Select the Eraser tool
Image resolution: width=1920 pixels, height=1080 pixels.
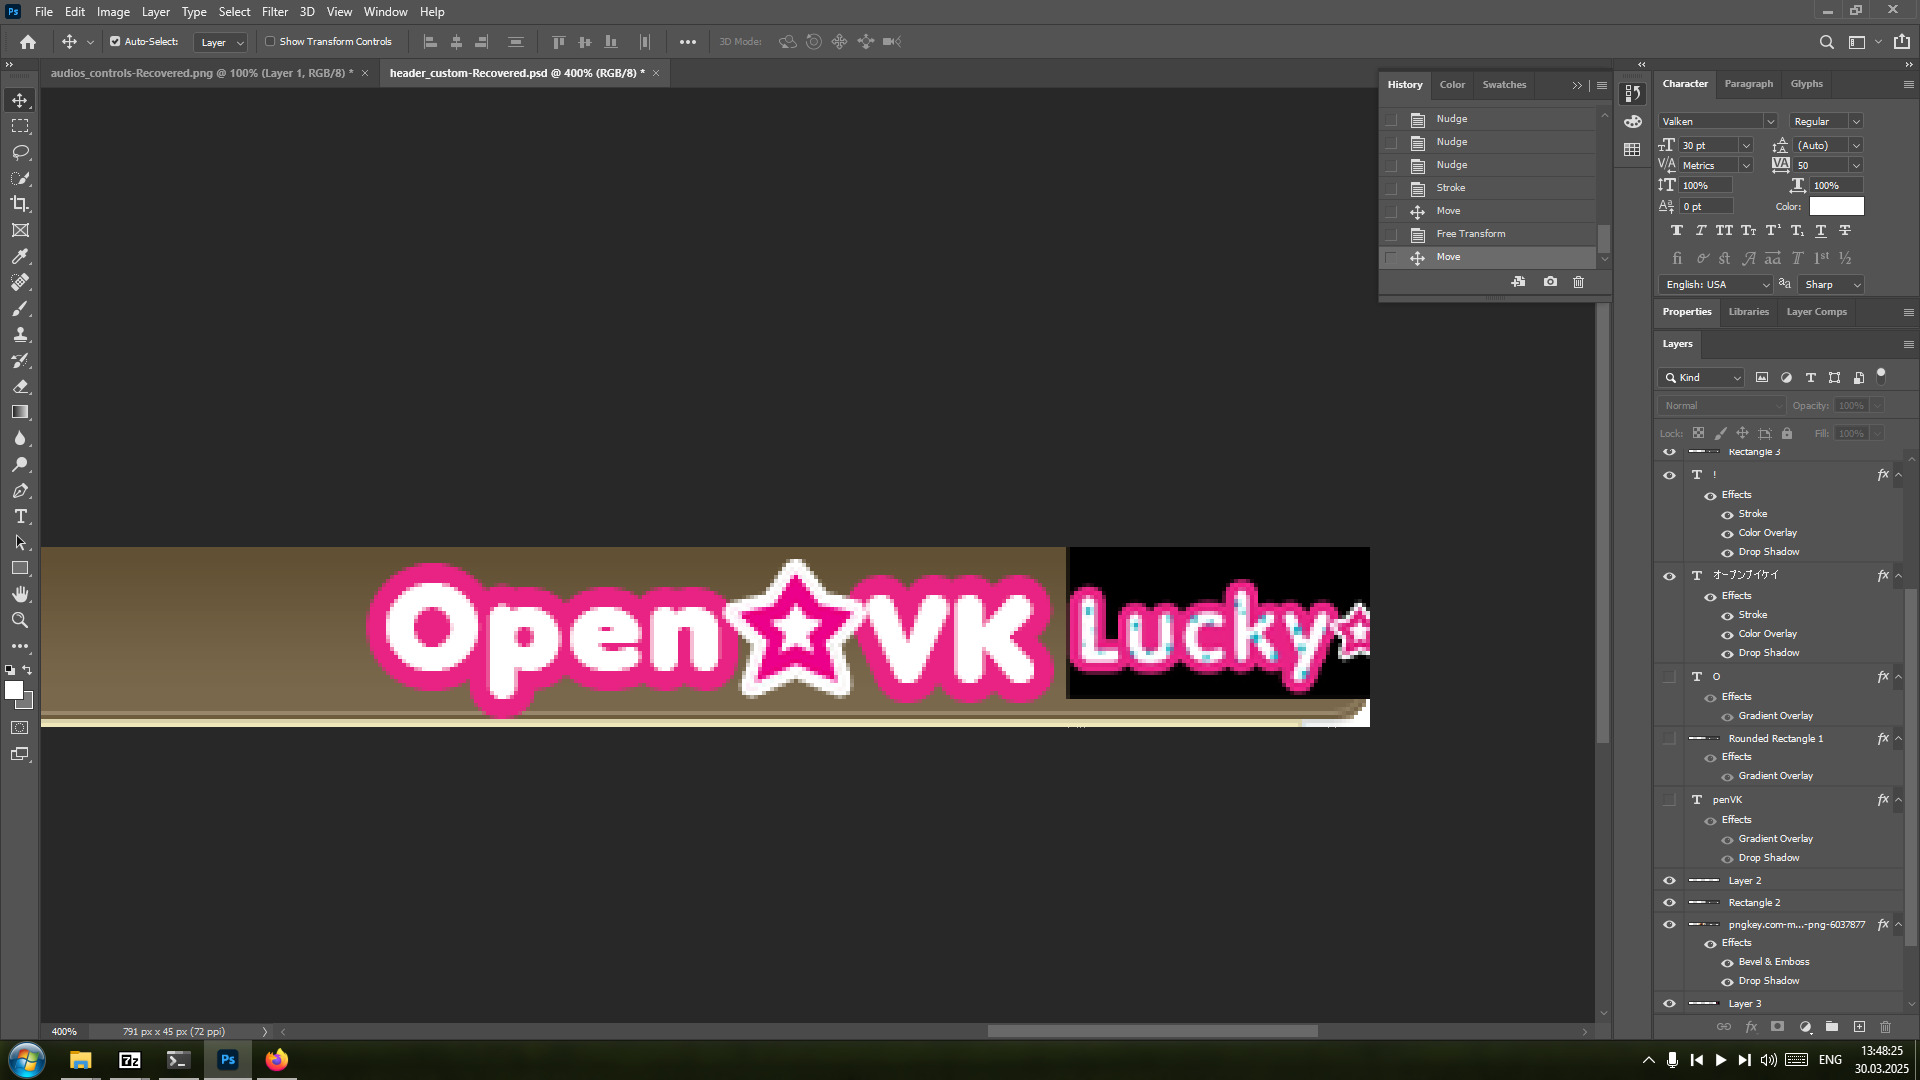(x=20, y=386)
